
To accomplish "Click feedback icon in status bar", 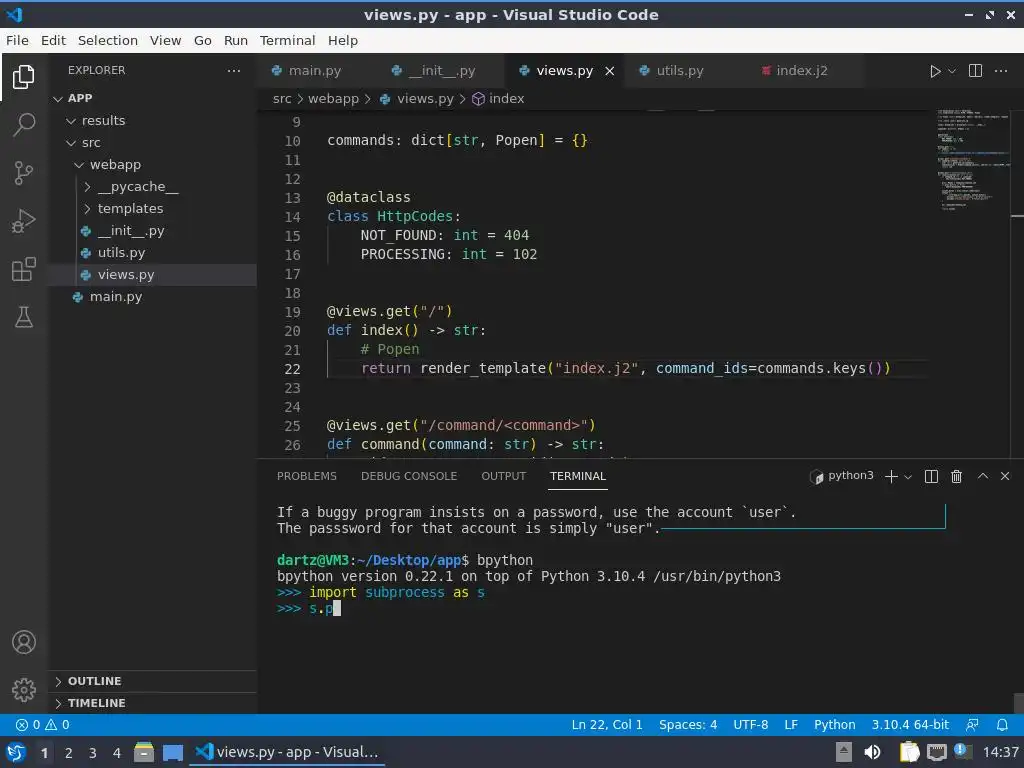I will tap(972, 725).
